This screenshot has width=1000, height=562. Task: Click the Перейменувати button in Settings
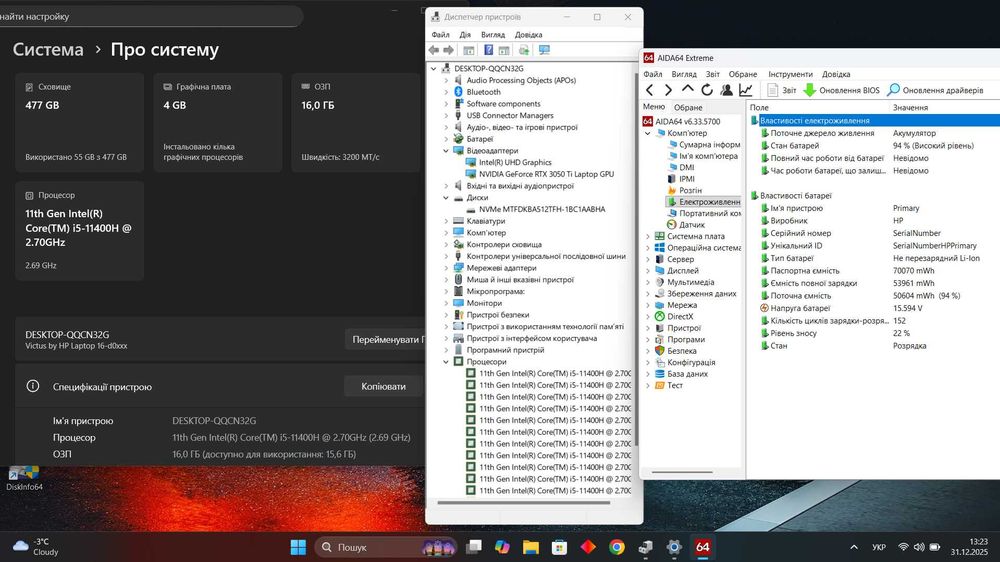[385, 339]
